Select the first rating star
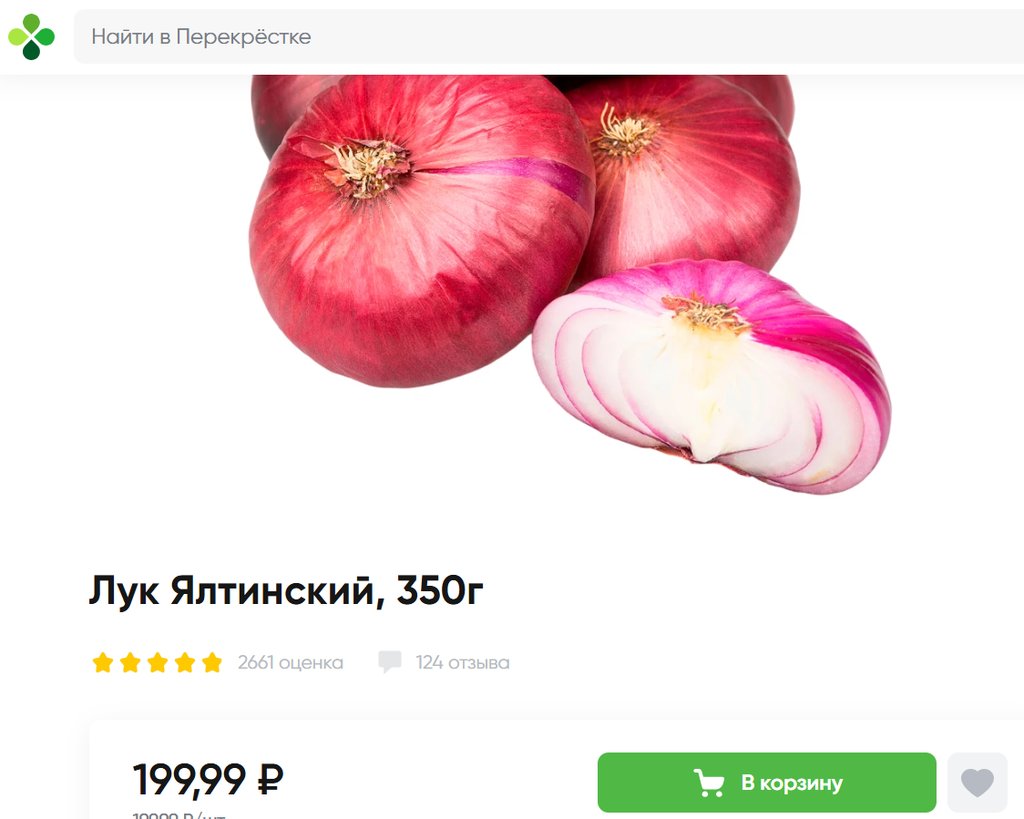 click(103, 662)
